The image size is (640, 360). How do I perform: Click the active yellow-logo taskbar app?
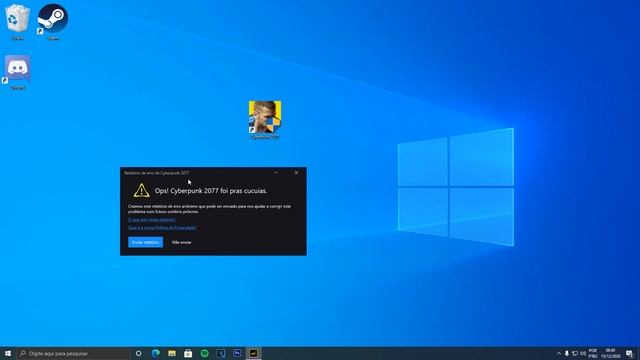253,353
